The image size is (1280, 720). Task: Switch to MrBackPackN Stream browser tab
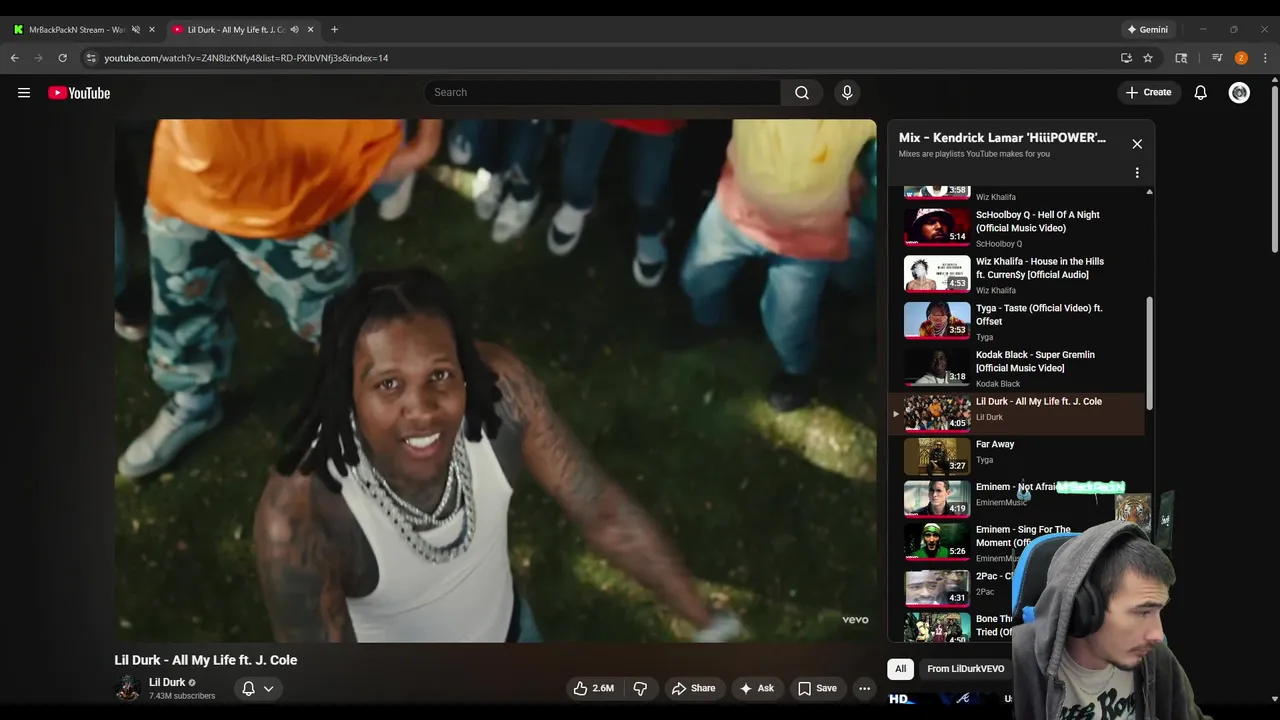point(77,30)
